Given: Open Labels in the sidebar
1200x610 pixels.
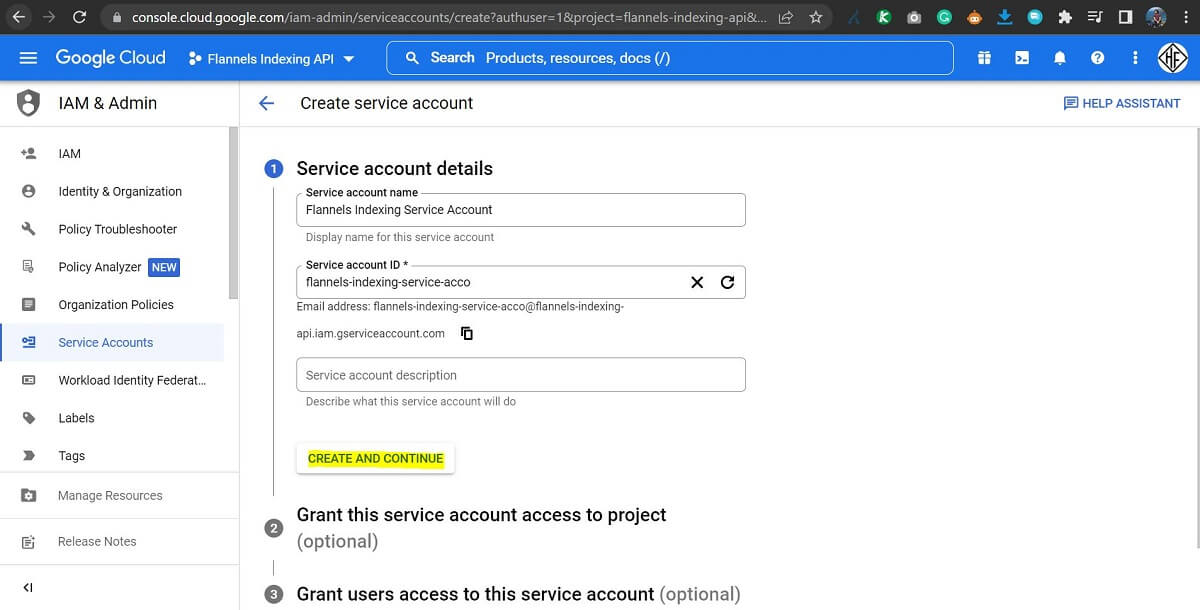Looking at the screenshot, I should click(x=112, y=418).
